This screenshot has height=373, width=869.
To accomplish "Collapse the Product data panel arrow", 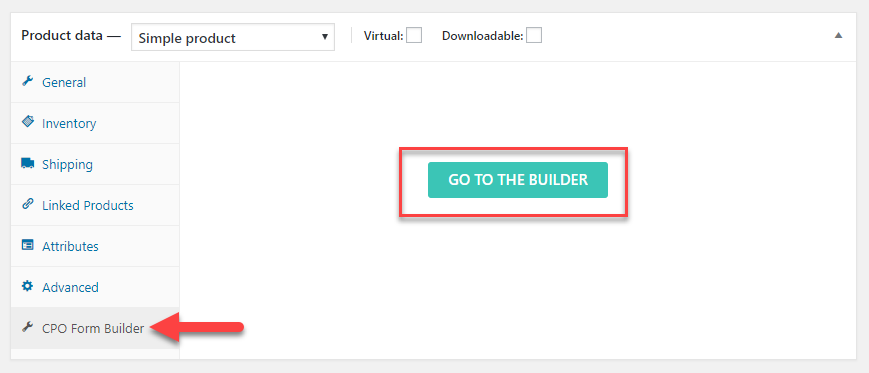I will (x=839, y=35).
